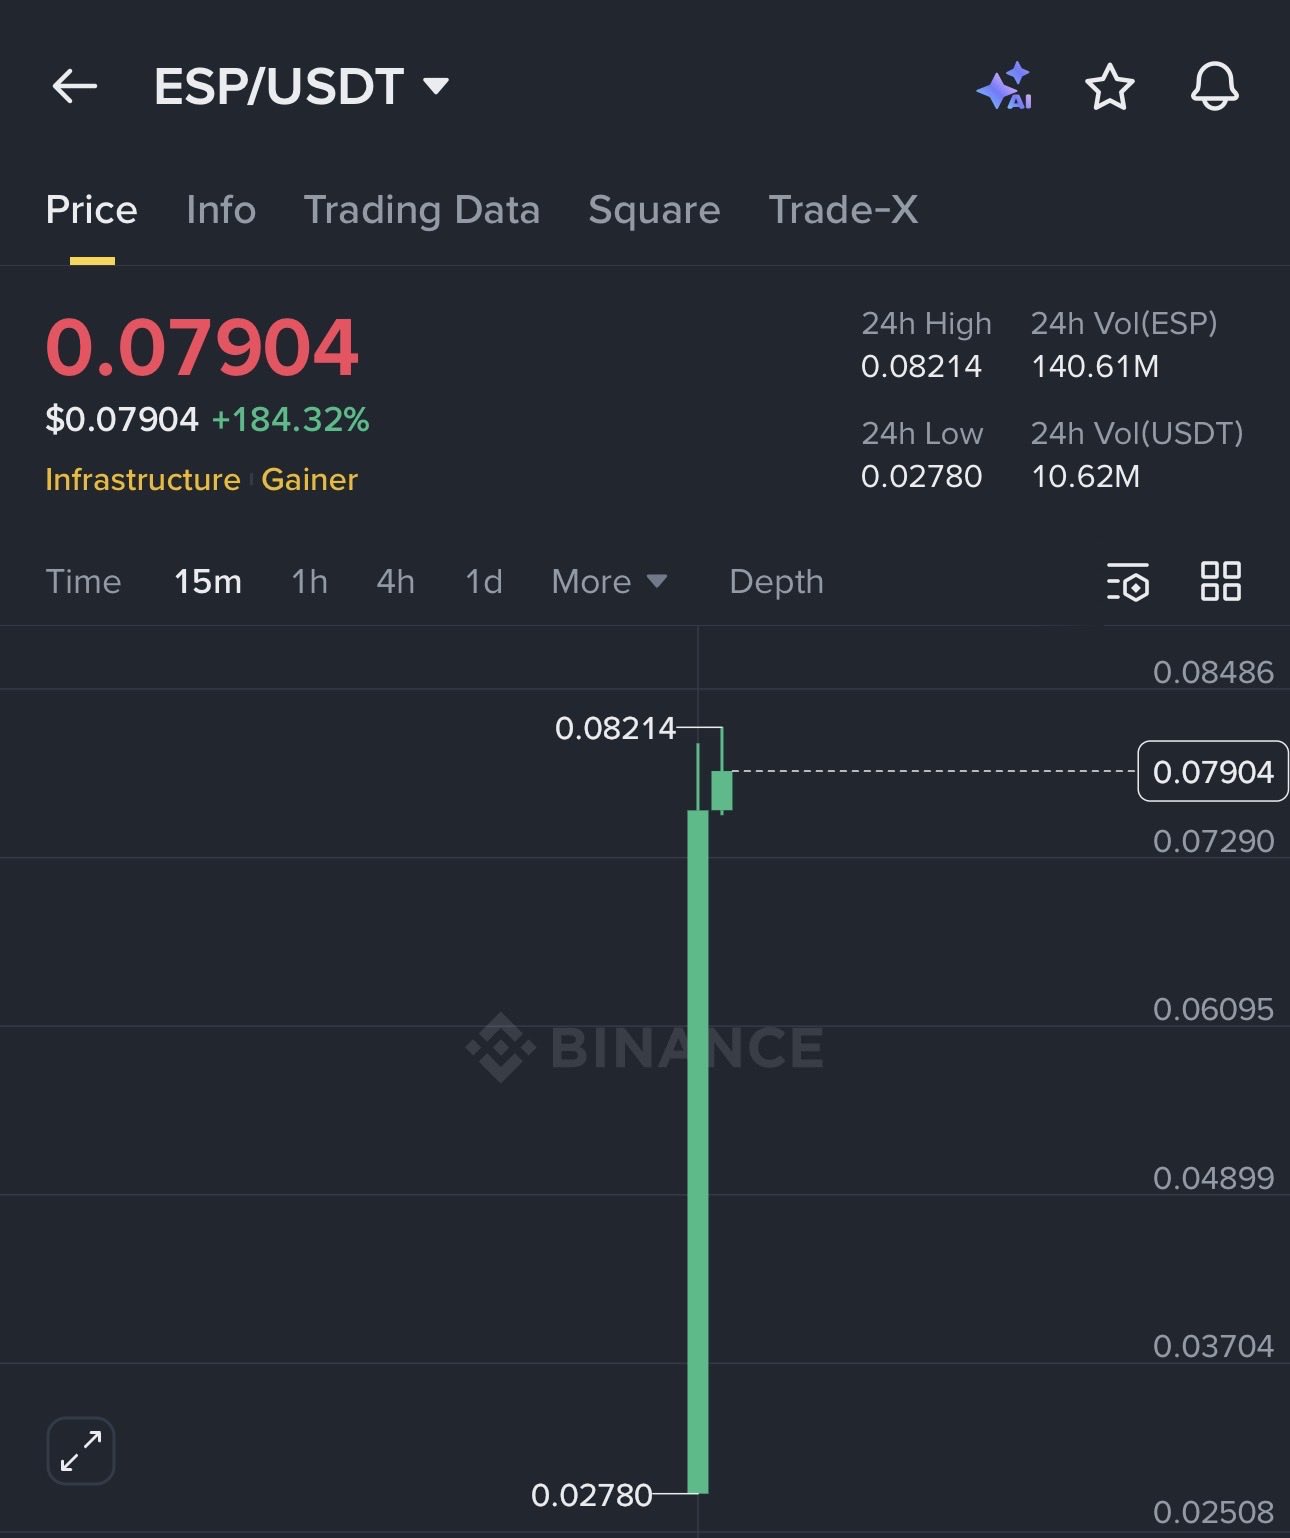Show the Depth chart view
Screen dimensions: 1290x1538
(776, 582)
